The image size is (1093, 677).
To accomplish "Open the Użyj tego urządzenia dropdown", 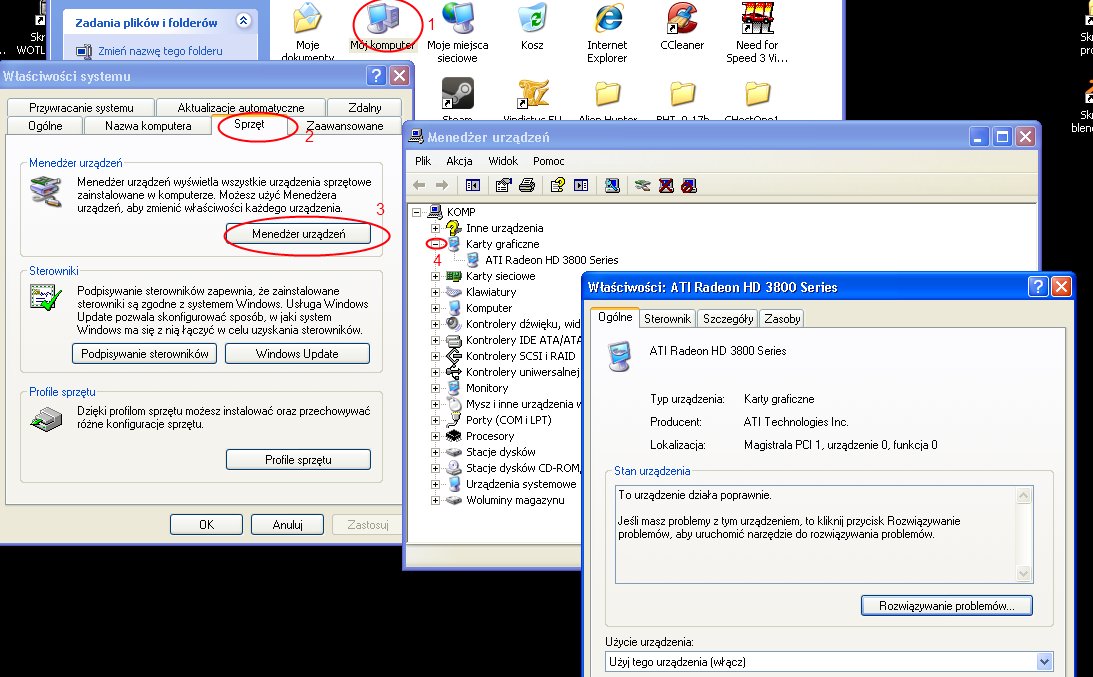I will 1044,661.
